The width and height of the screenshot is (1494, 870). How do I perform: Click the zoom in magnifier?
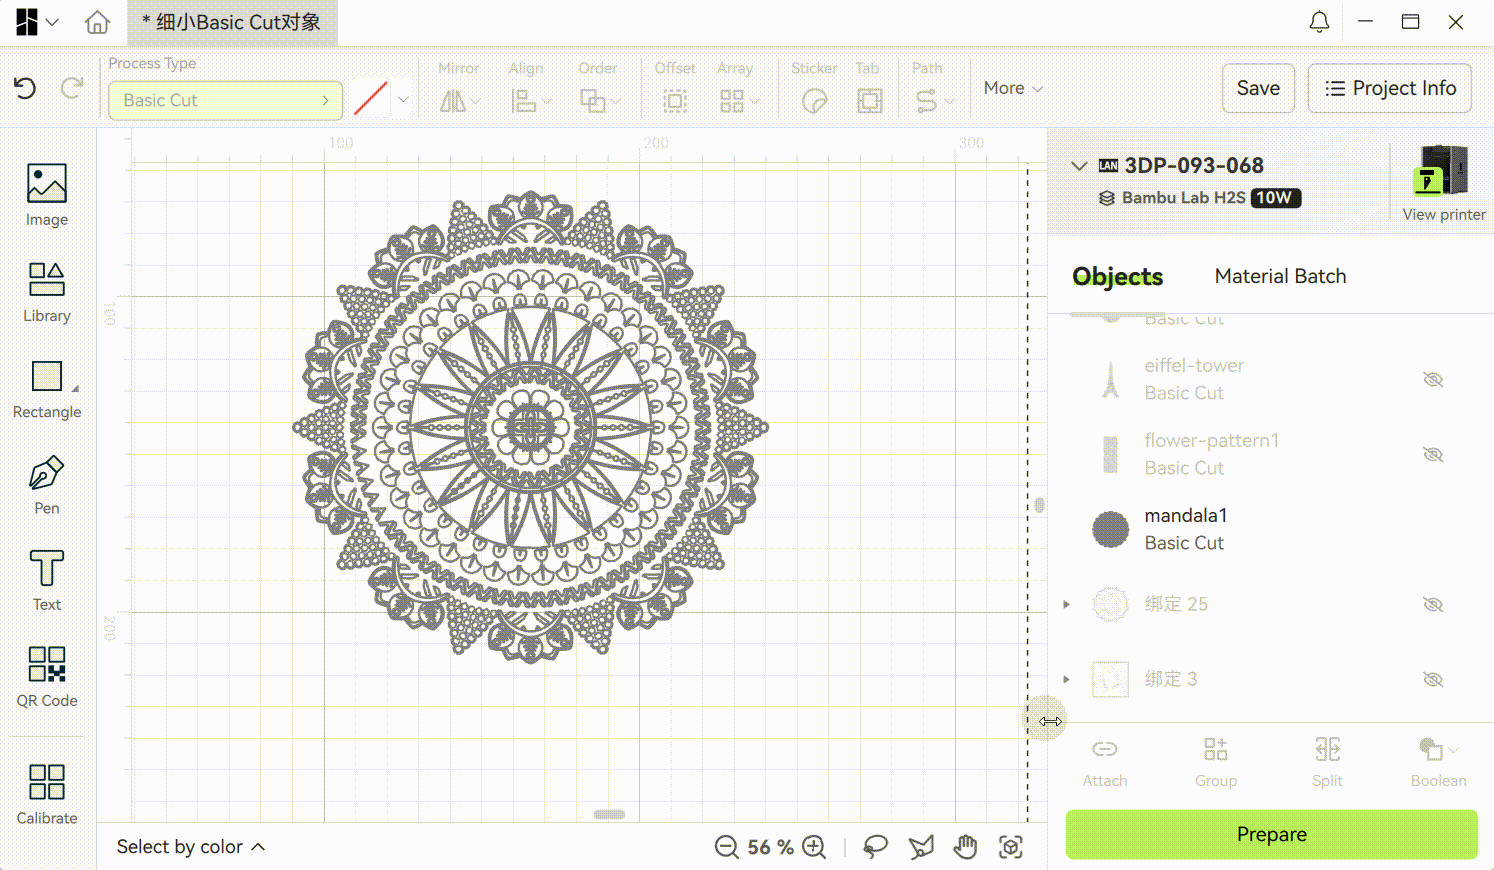point(815,847)
